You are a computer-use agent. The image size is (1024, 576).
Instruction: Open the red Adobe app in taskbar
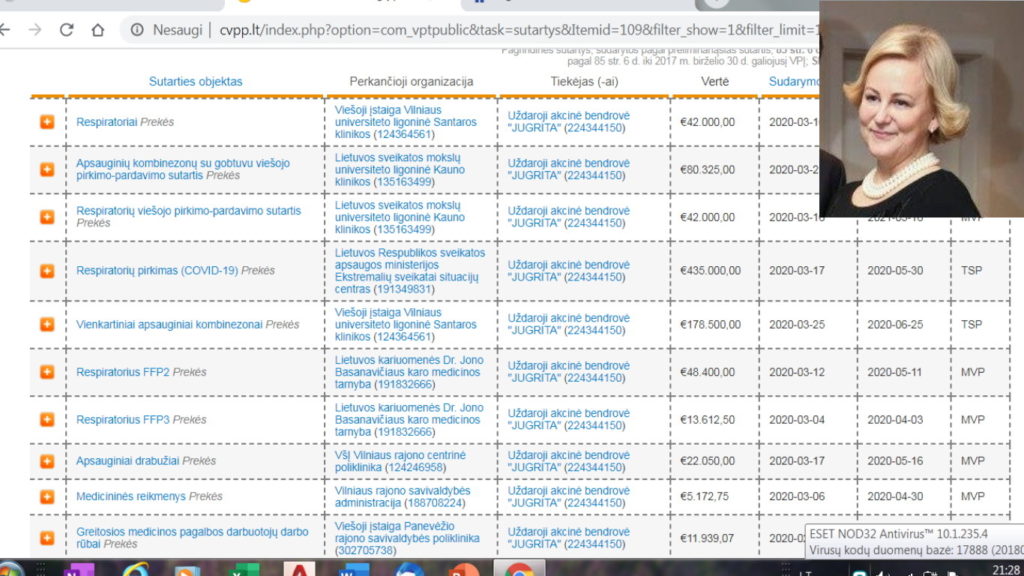298,569
